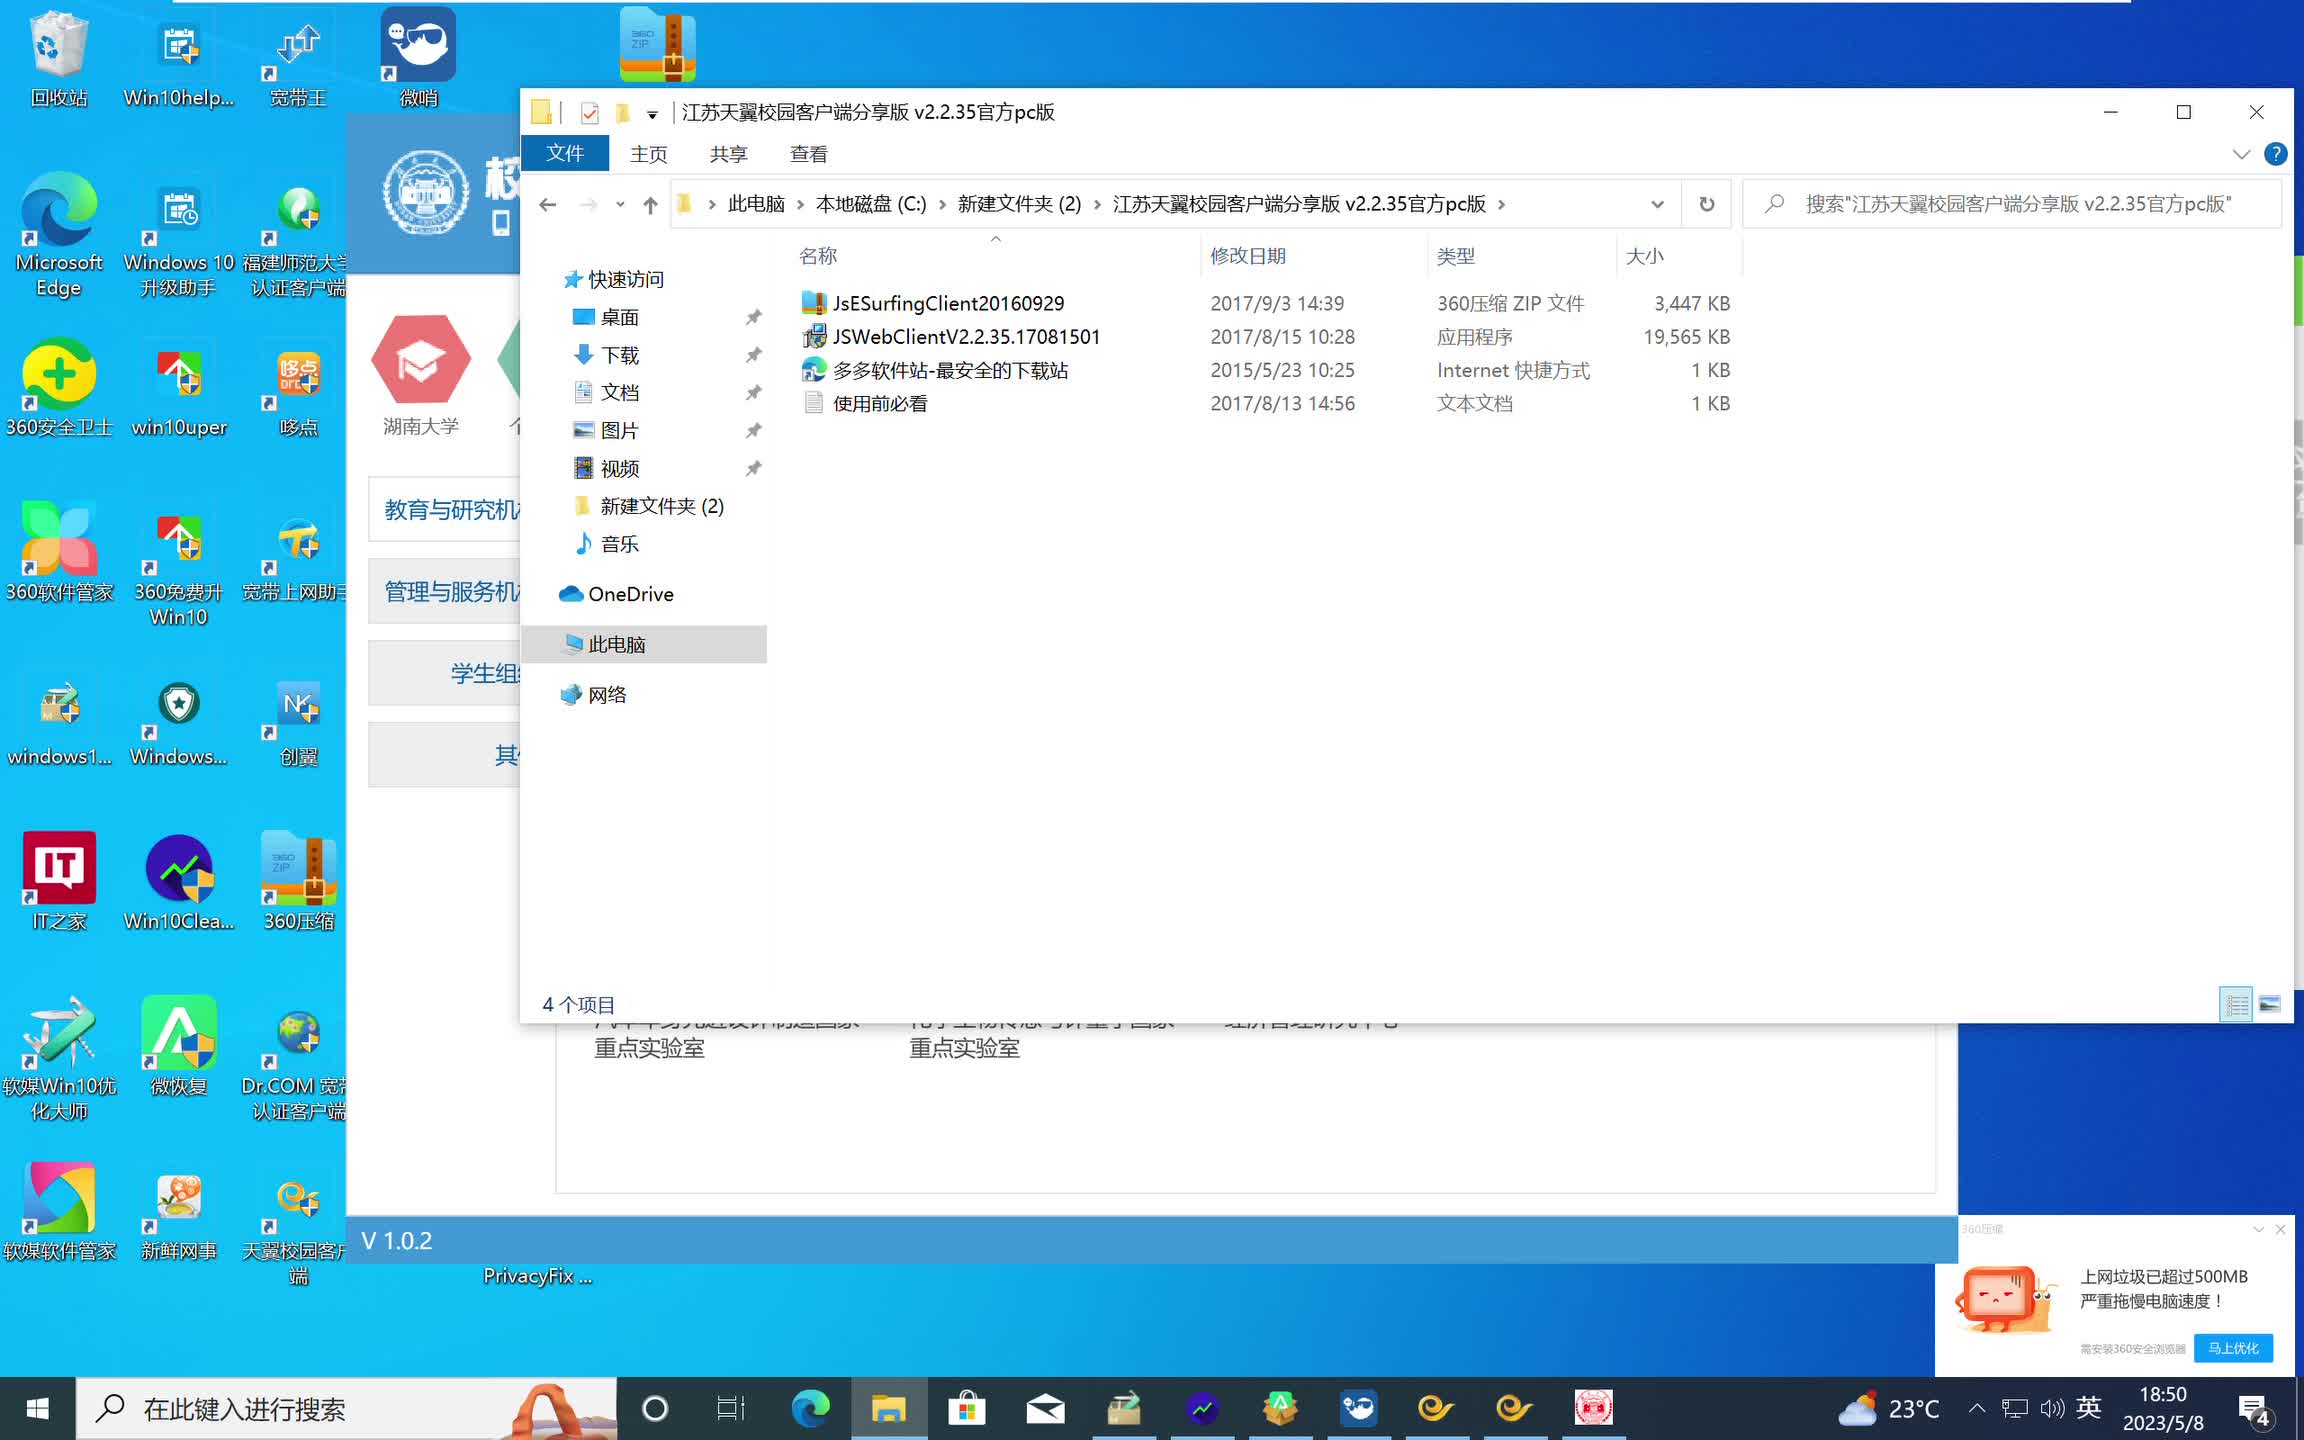Refresh the current Explorer folder
The width and height of the screenshot is (2304, 1440).
[x=1707, y=204]
